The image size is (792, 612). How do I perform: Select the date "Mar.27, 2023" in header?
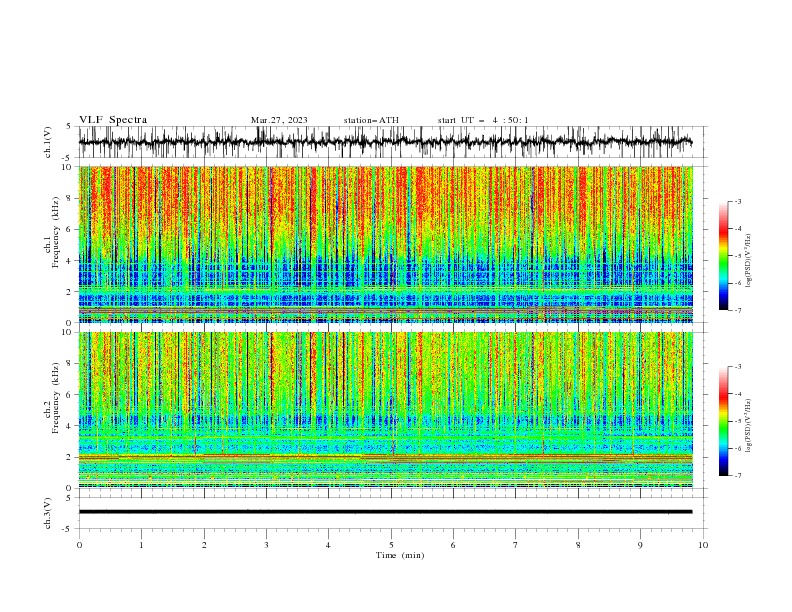(x=279, y=120)
